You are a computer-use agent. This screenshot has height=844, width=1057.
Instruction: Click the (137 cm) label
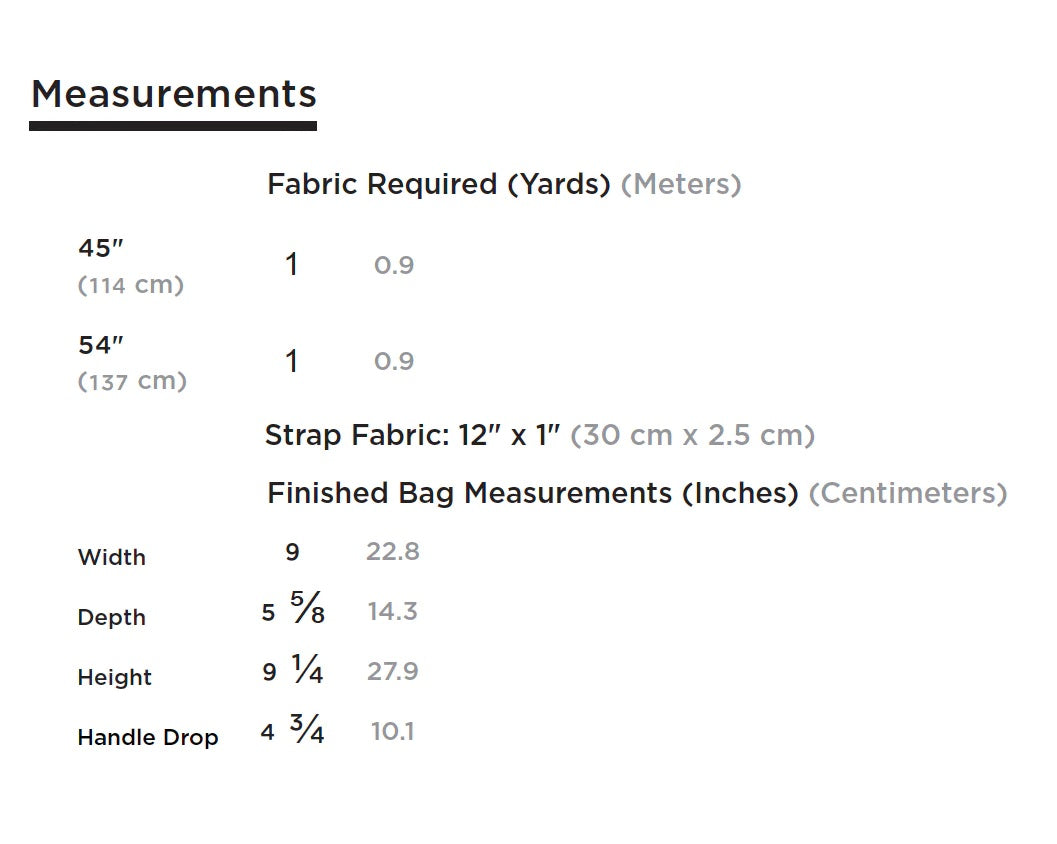point(132,381)
